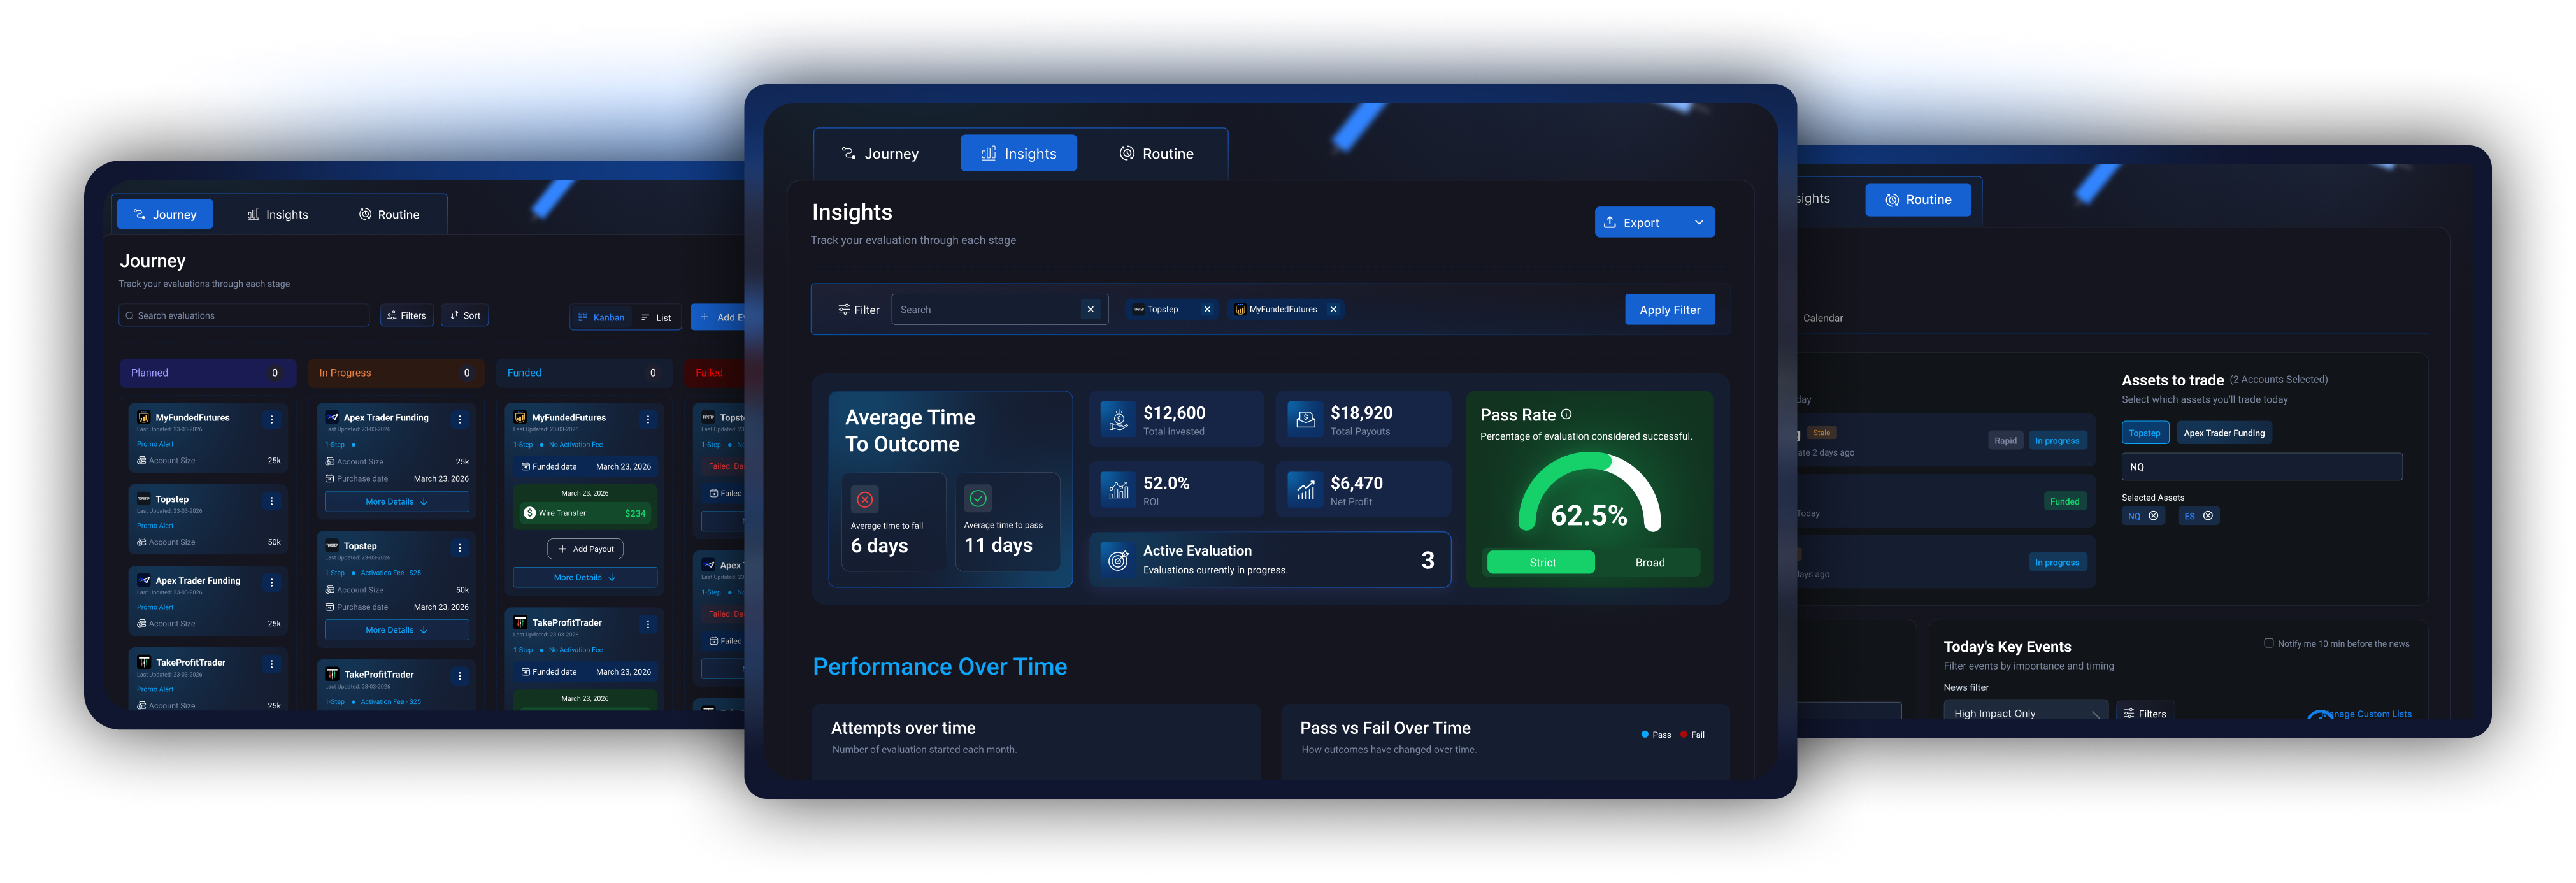Click the Active Evaluation target icon

click(1118, 560)
